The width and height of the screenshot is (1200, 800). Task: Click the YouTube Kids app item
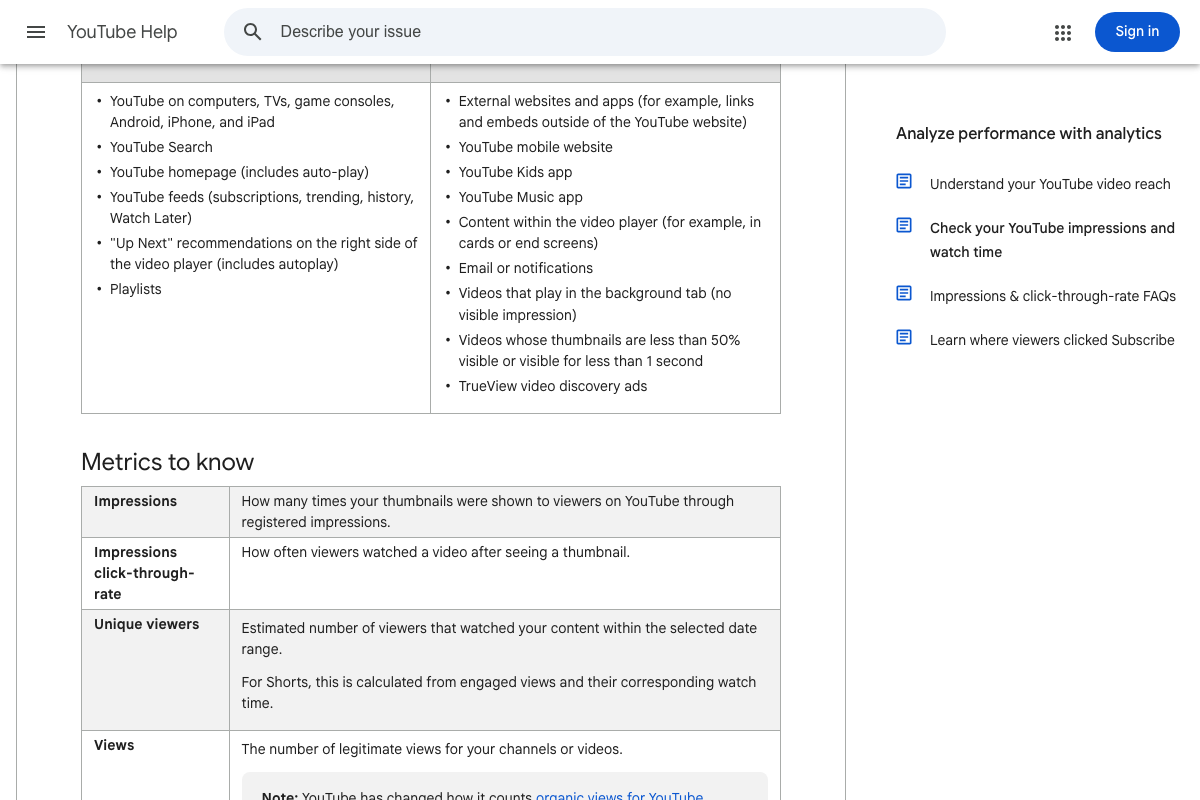tap(515, 172)
